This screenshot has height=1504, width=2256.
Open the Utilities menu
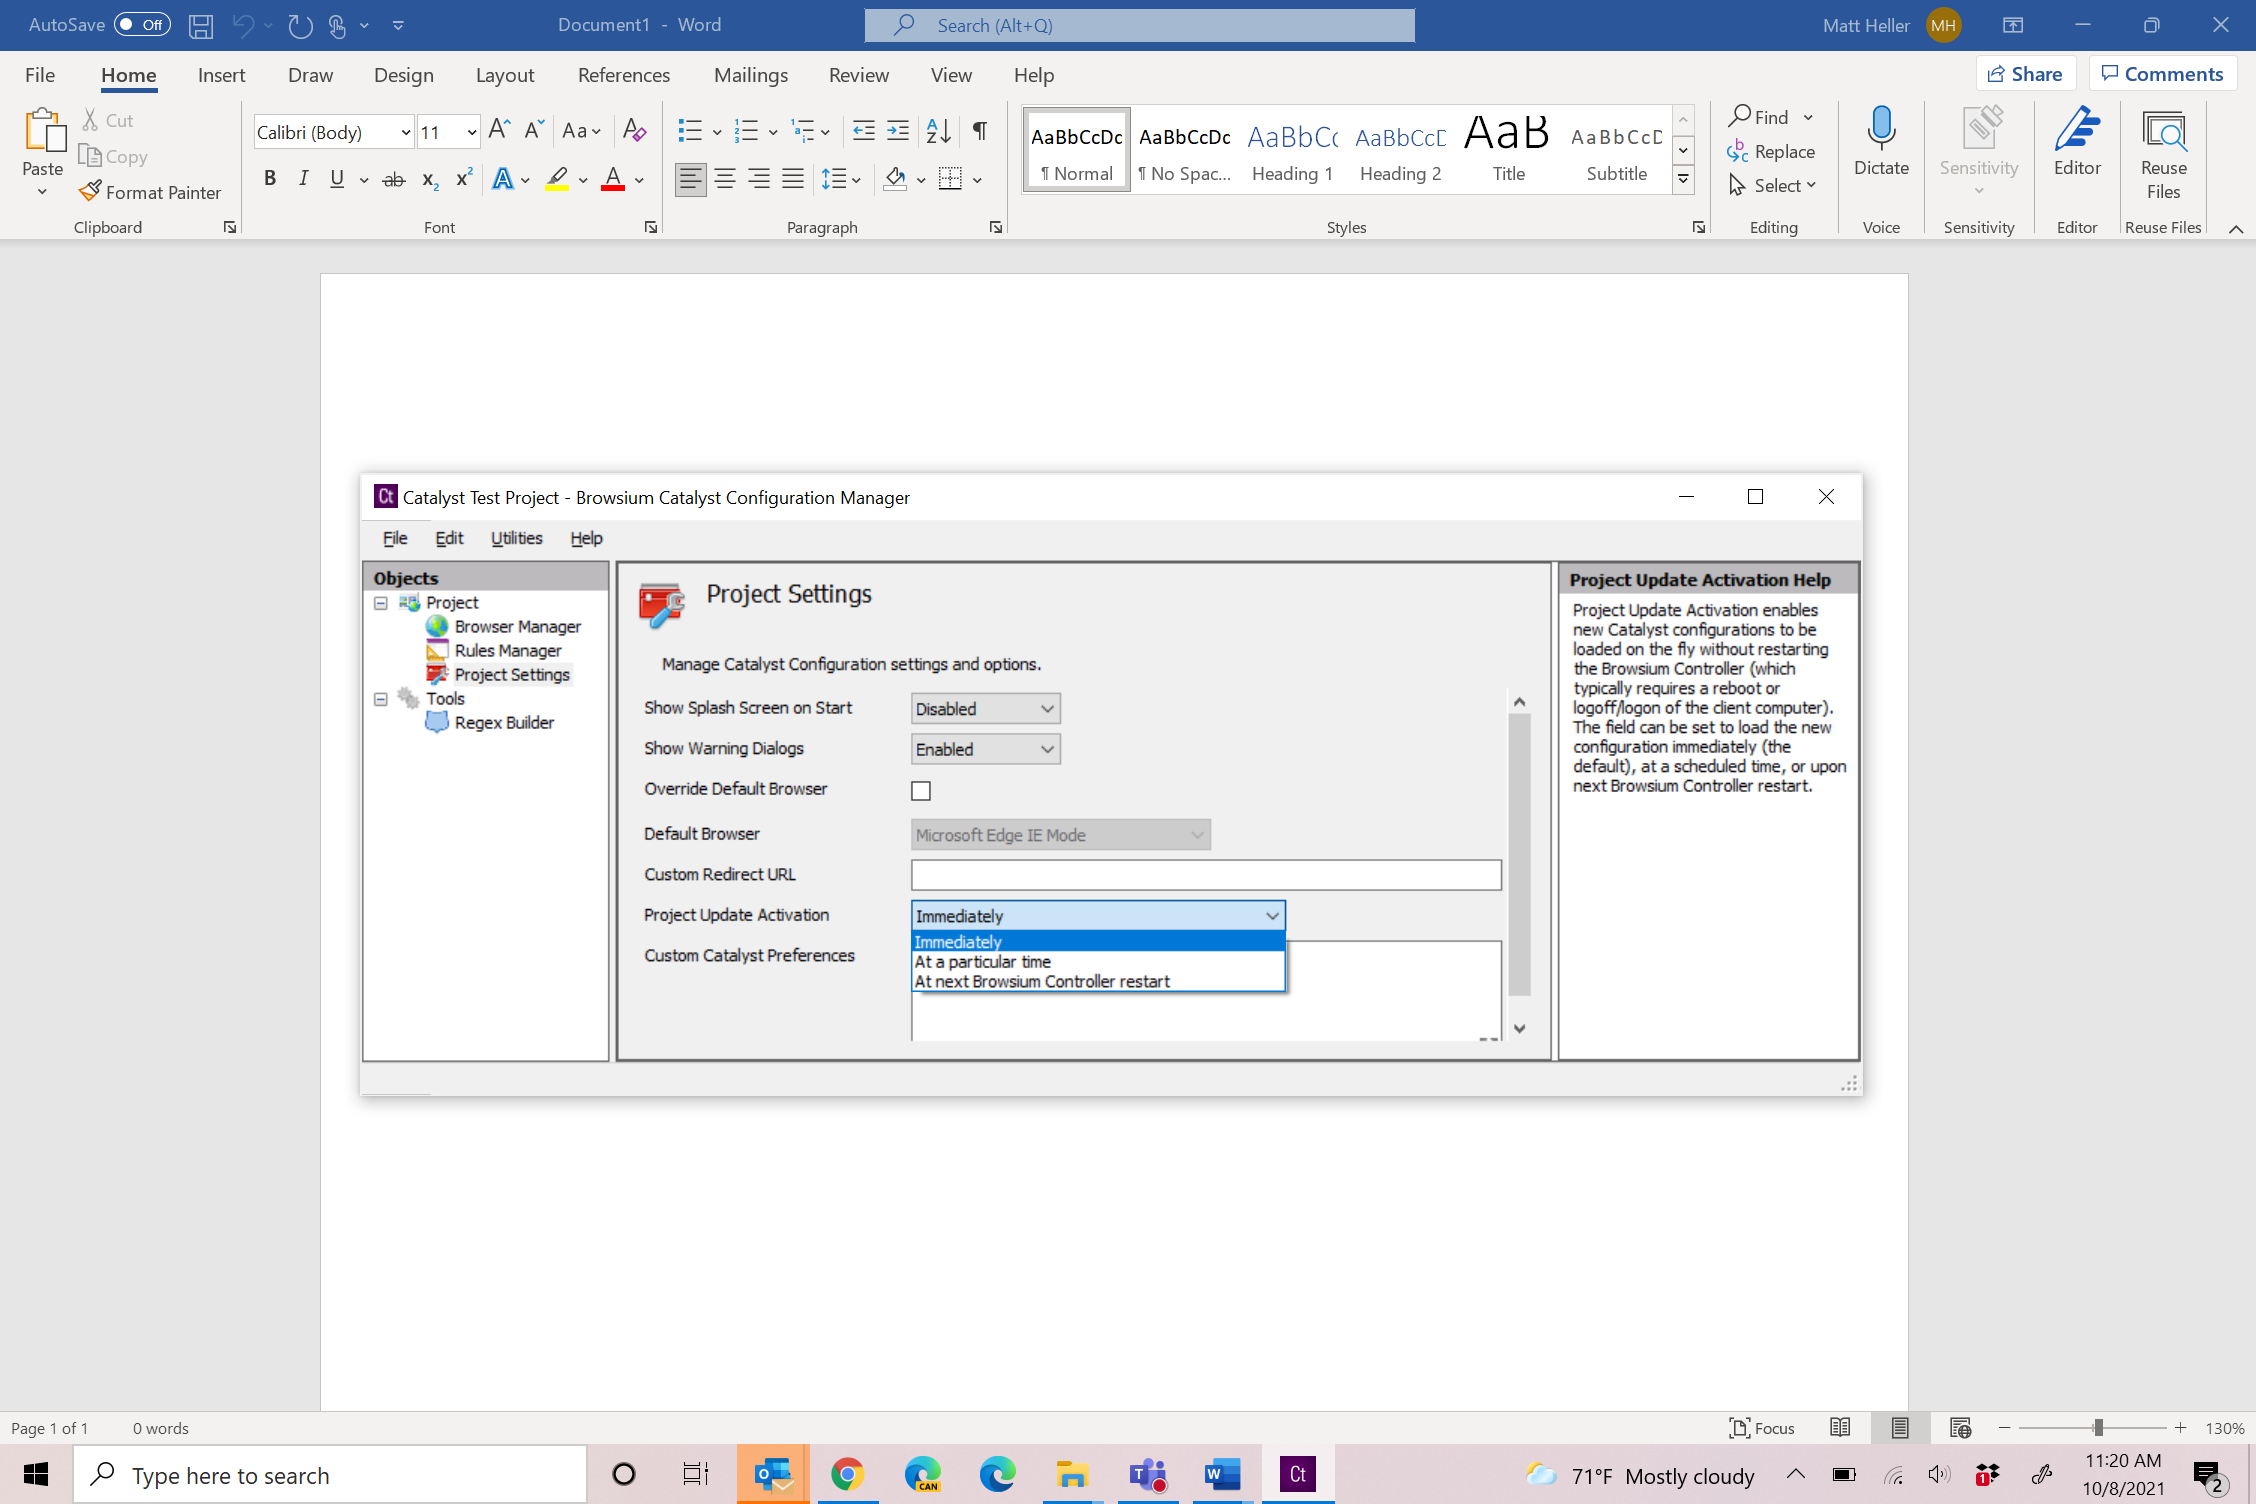tap(516, 538)
